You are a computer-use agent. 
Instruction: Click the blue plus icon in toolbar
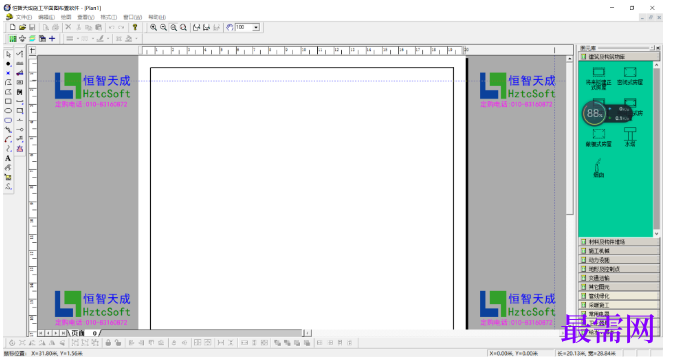(x=52, y=39)
